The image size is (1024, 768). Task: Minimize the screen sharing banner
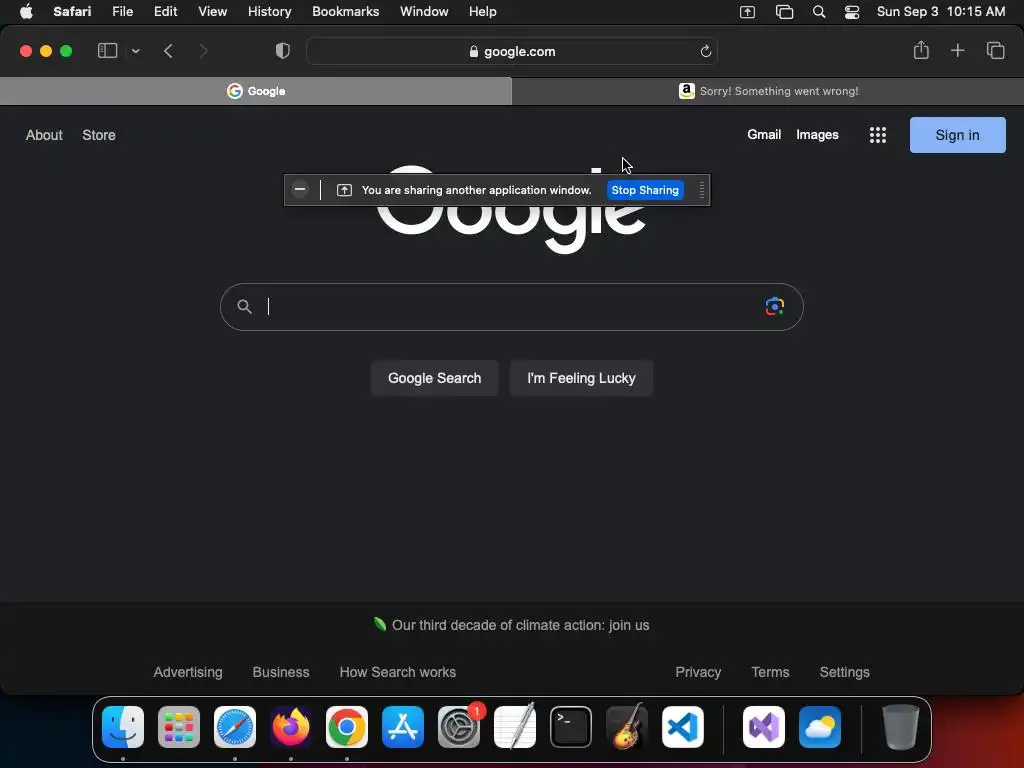(x=300, y=189)
